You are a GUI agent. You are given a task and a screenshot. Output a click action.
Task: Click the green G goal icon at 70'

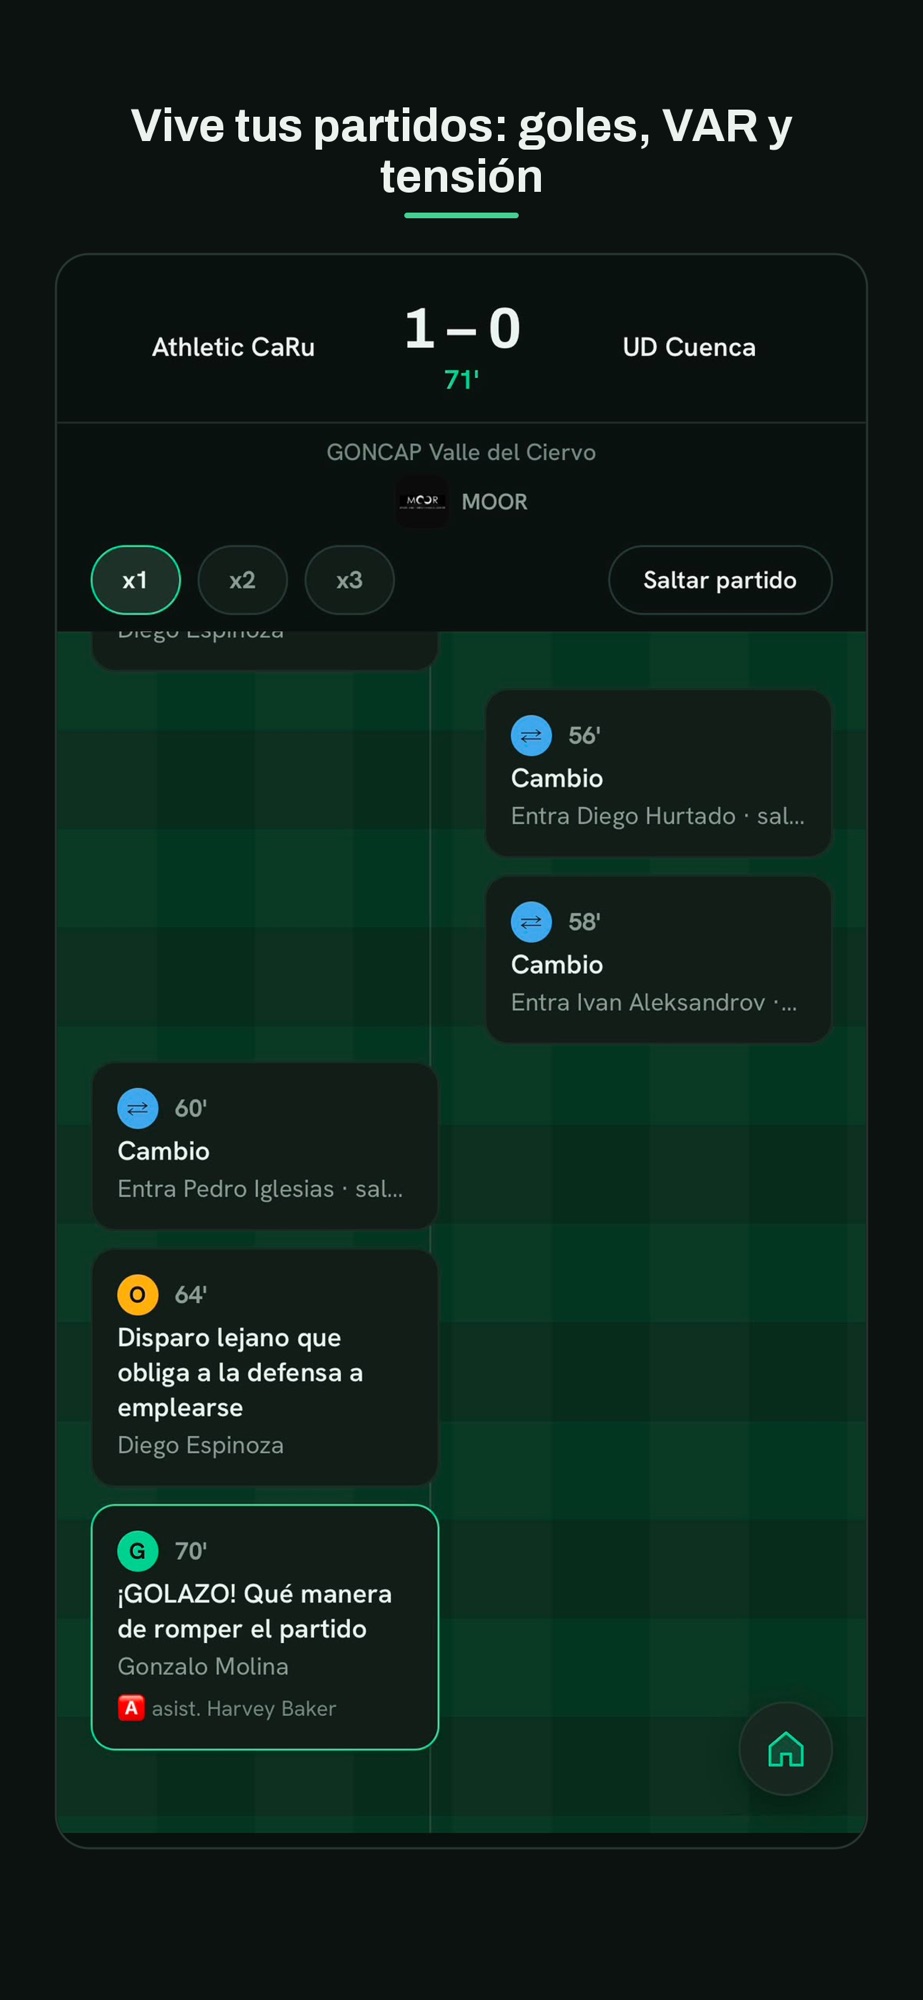(138, 1551)
